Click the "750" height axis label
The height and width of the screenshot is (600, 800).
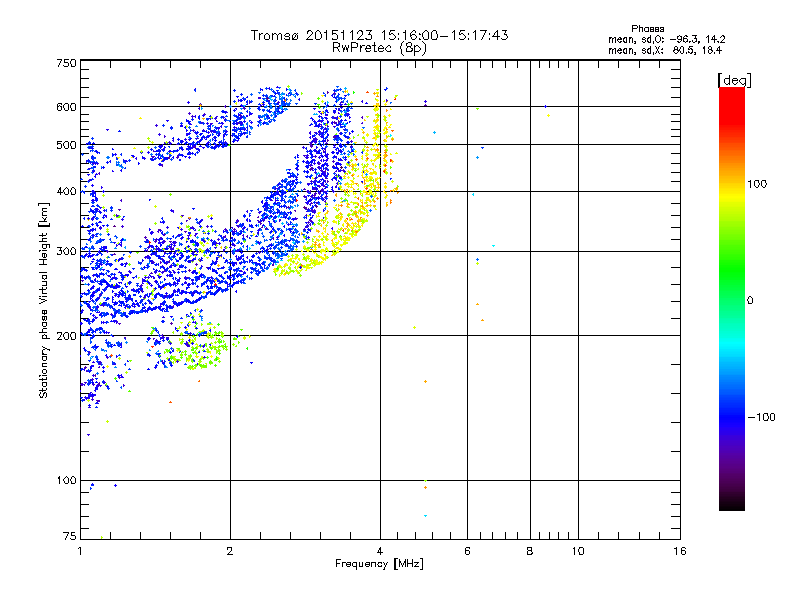pos(66,63)
